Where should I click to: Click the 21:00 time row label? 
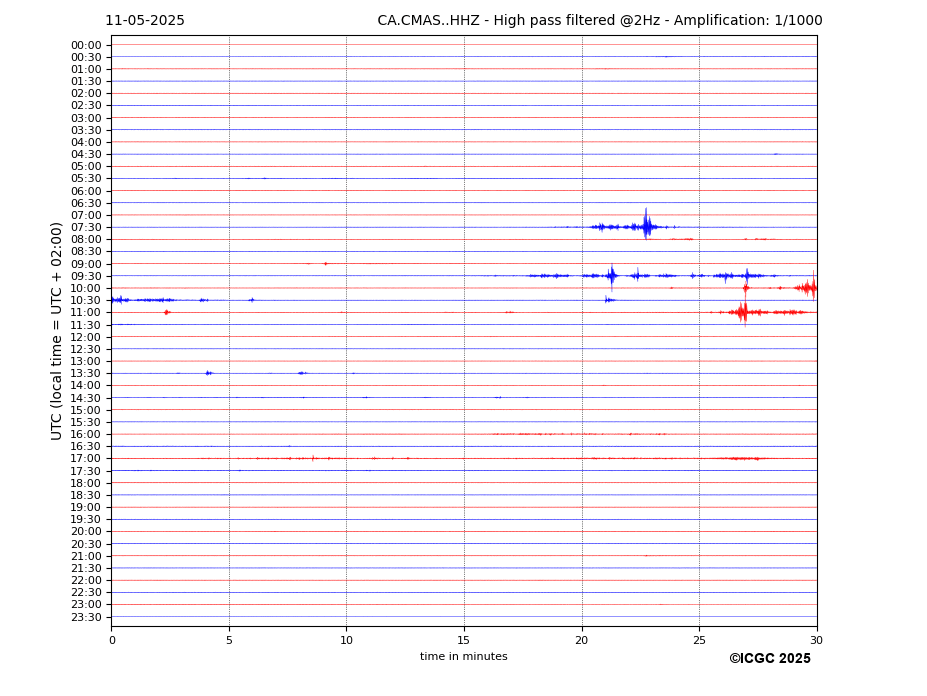(x=86, y=556)
